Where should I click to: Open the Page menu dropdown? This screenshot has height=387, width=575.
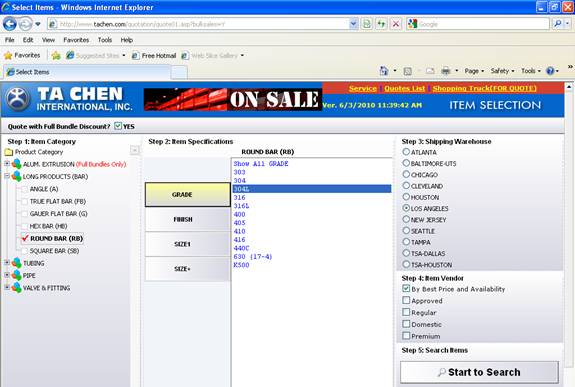(474, 71)
